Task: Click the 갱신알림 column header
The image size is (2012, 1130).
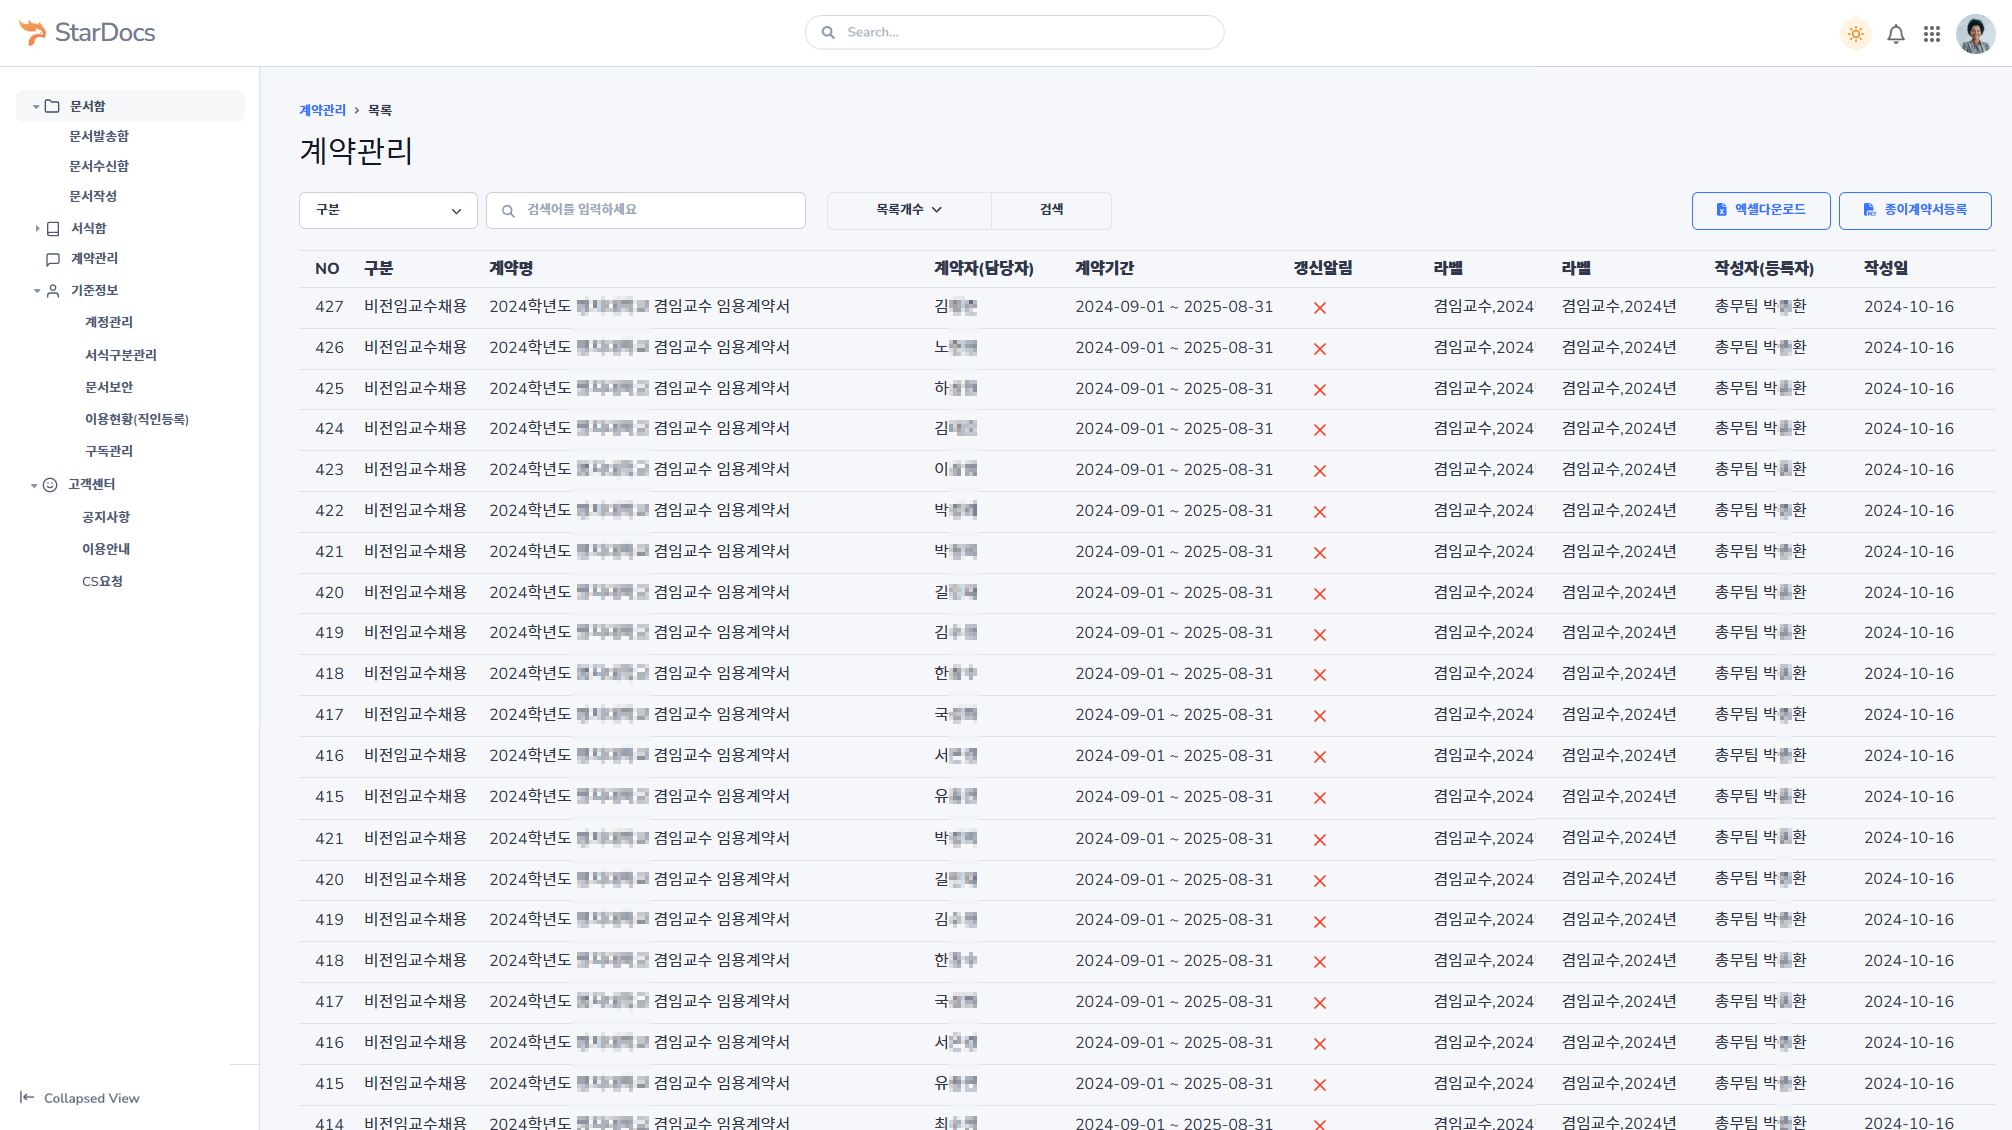Action: tap(1323, 268)
